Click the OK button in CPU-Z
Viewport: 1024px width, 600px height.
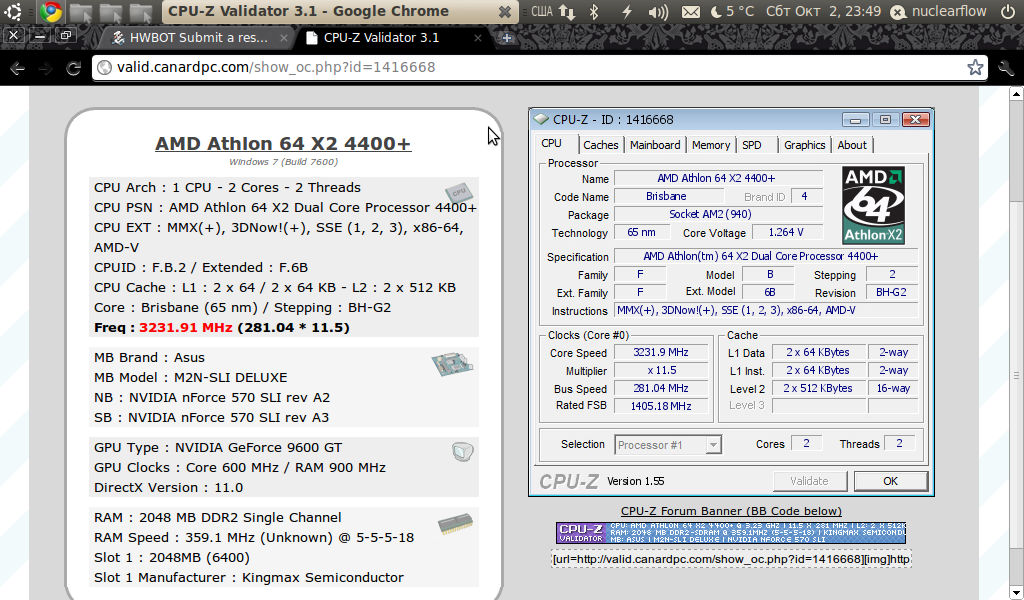890,481
